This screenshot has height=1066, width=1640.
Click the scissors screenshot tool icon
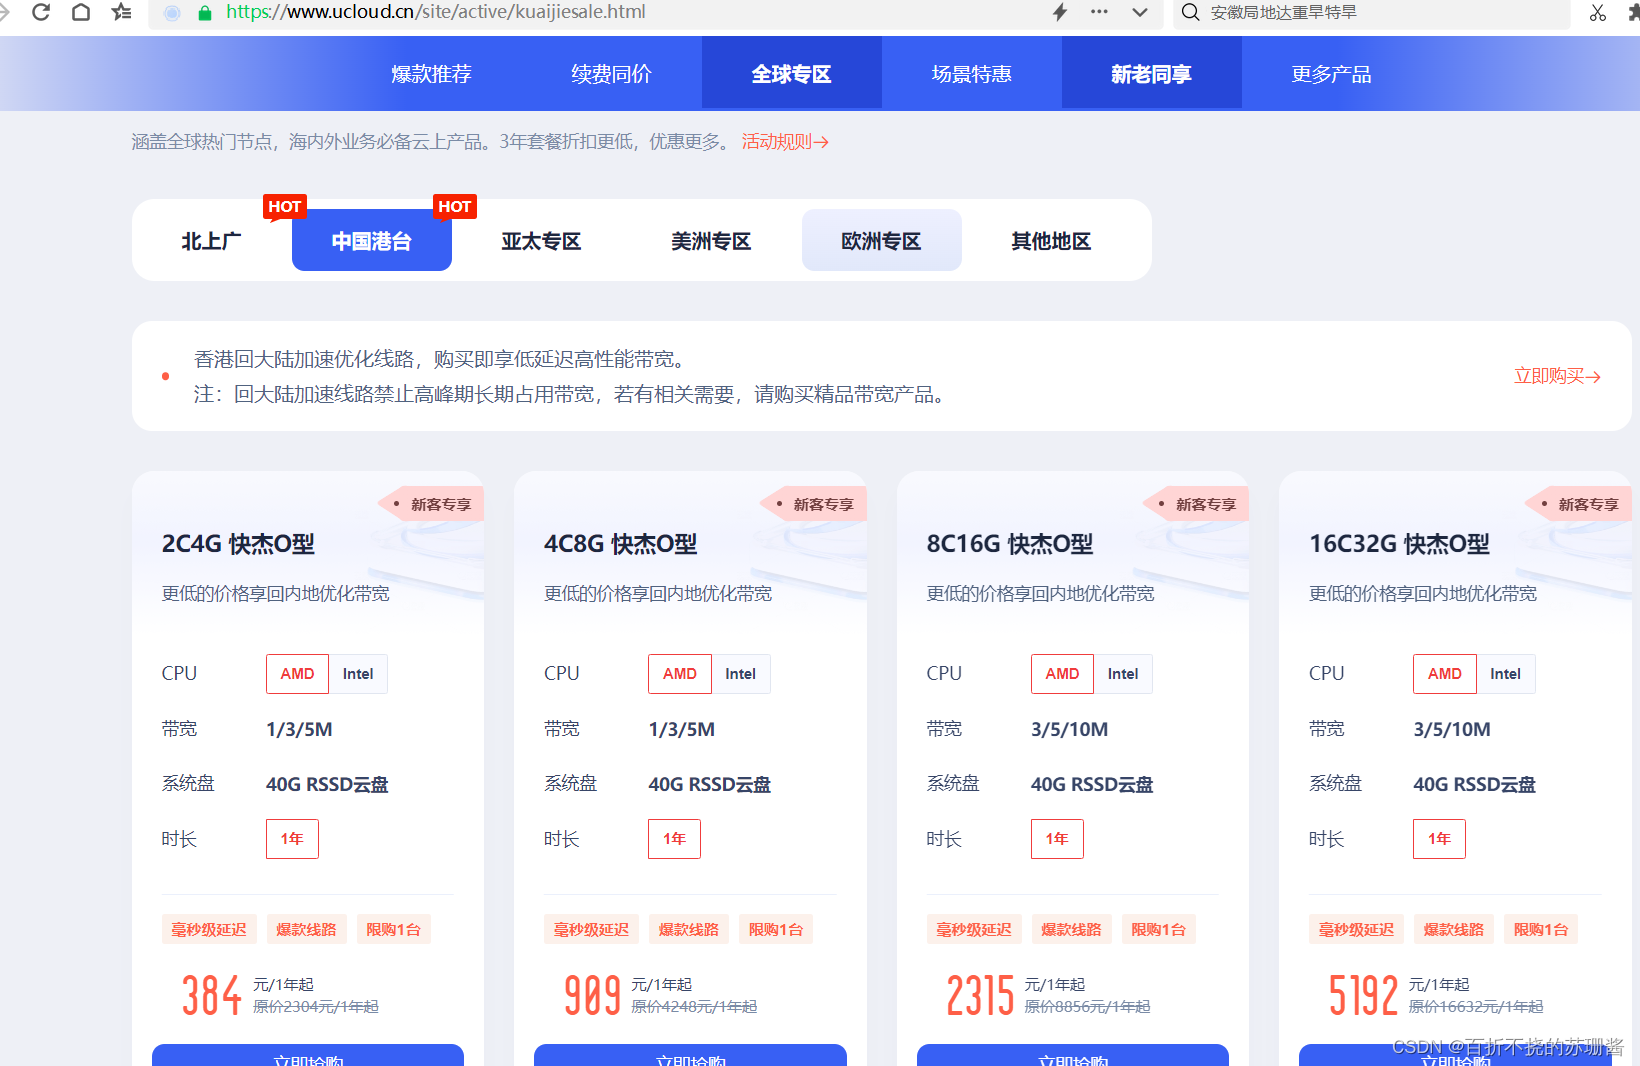[x=1598, y=12]
